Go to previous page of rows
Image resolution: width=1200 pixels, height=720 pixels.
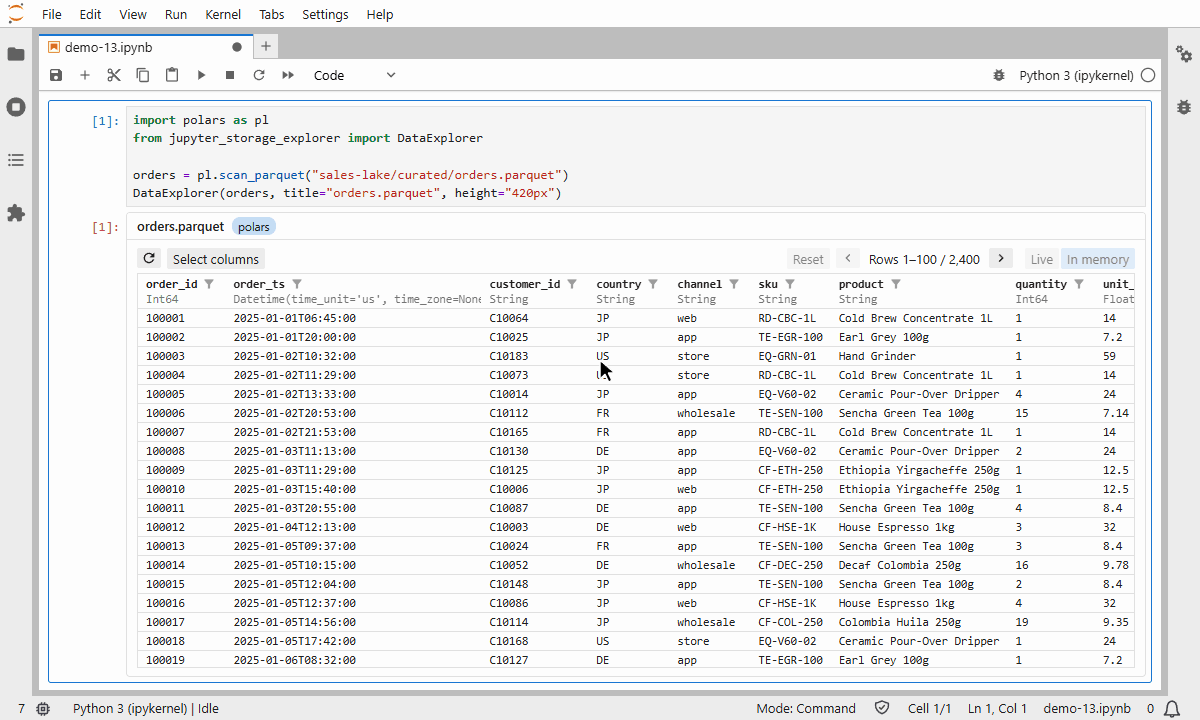848,258
